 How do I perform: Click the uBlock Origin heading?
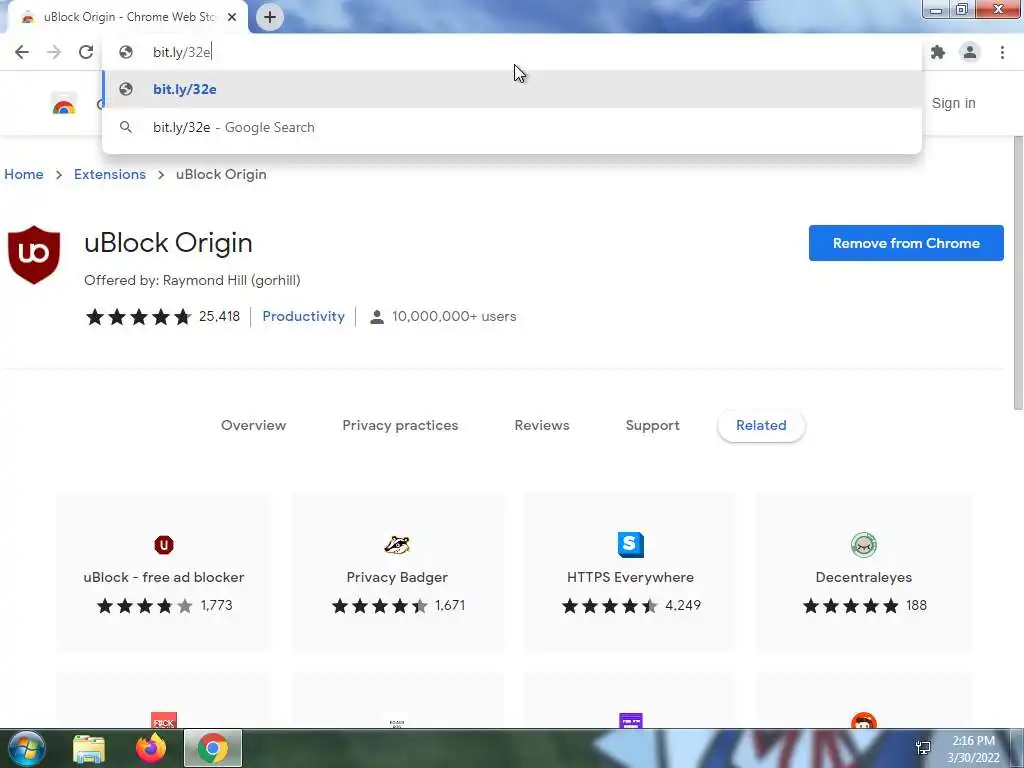pos(168,243)
